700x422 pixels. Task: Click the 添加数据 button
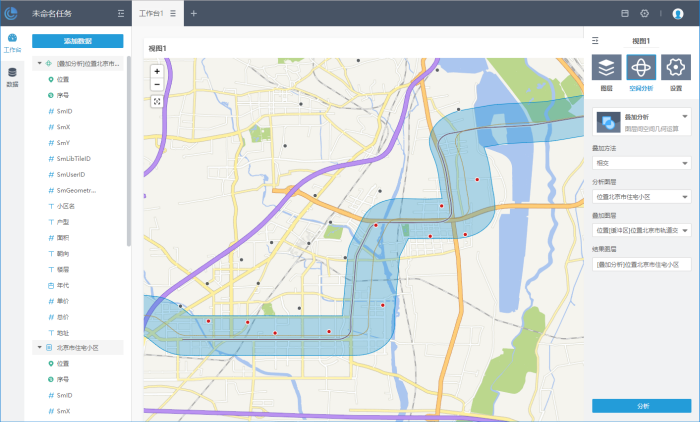[77, 41]
